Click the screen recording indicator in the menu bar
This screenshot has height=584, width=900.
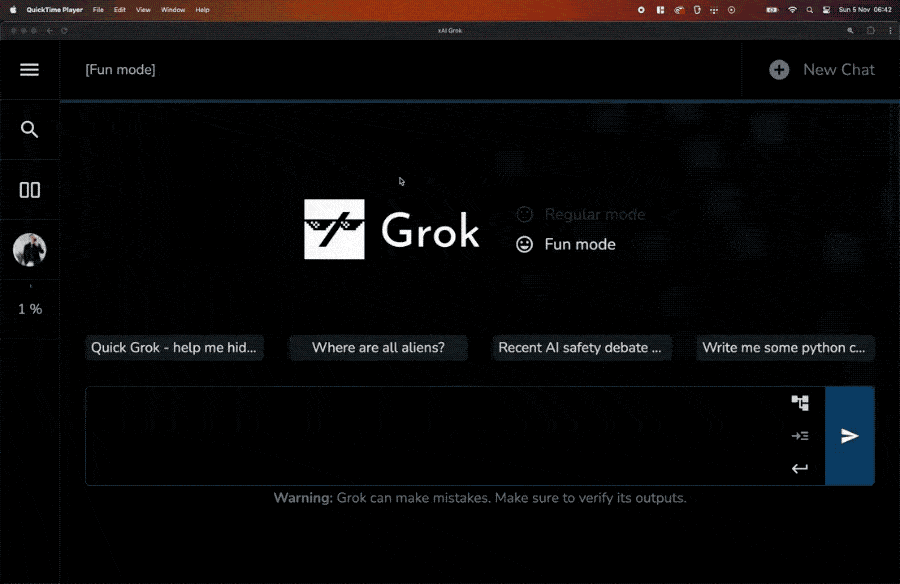pos(641,10)
